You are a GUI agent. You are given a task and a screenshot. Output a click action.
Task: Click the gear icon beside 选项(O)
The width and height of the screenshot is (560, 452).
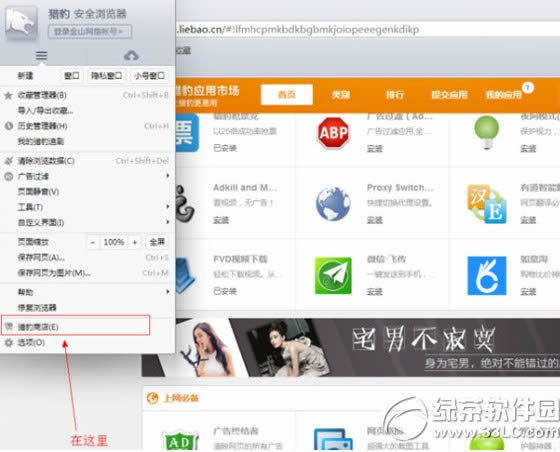(9, 343)
